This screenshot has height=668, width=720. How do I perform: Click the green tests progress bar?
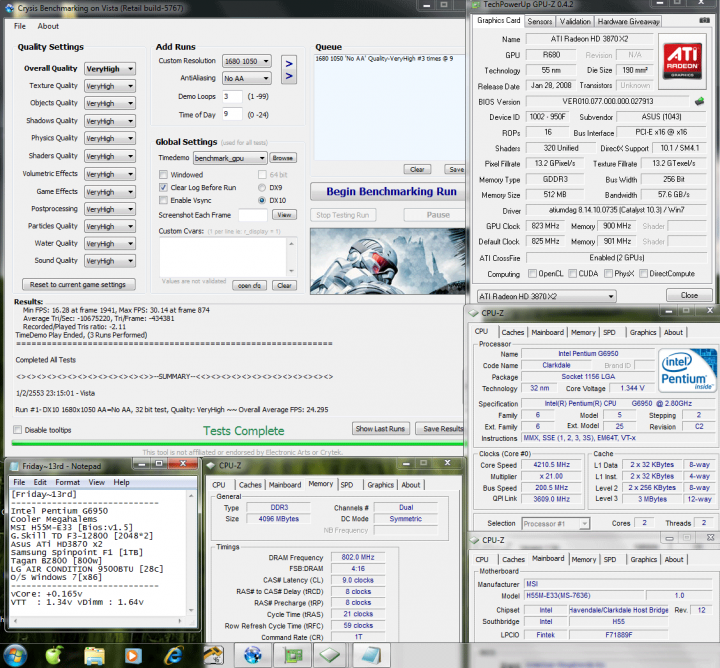tap(238, 443)
